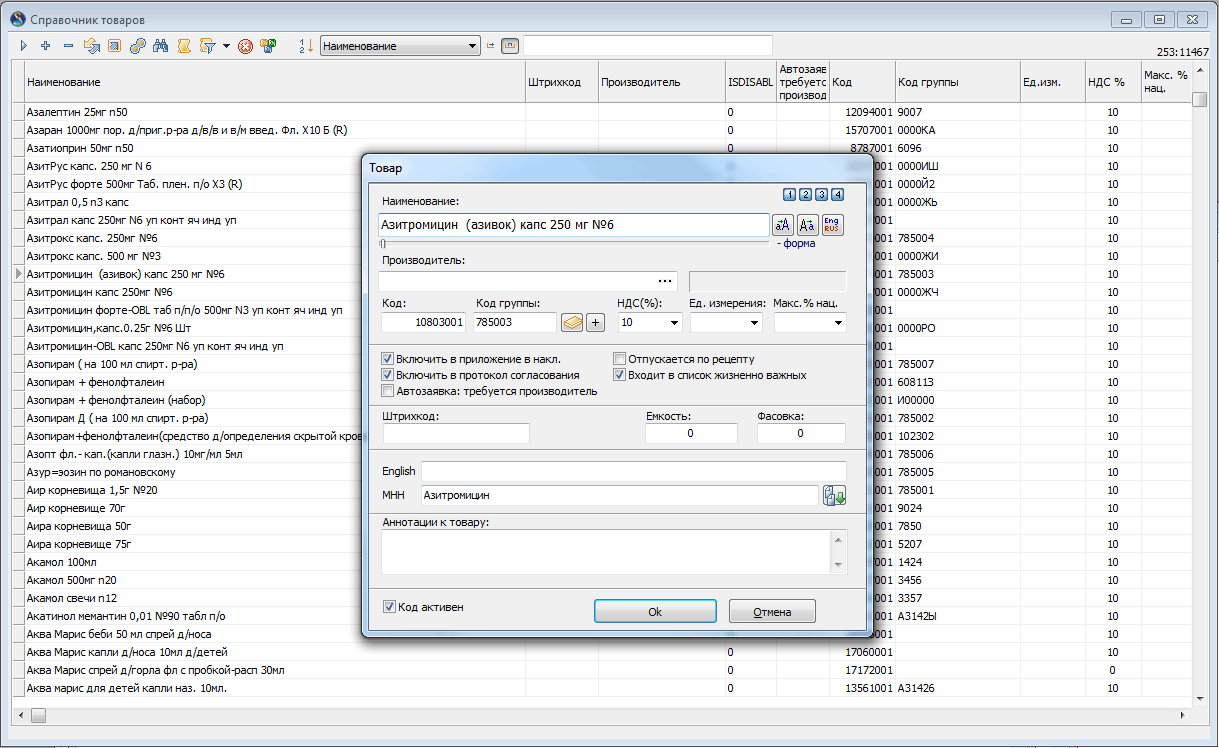
Task: Open manufacturer selection via ellipsis button
Action: tap(665, 281)
